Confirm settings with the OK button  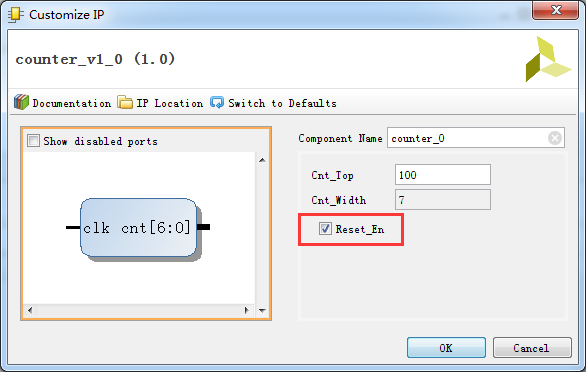coord(446,348)
